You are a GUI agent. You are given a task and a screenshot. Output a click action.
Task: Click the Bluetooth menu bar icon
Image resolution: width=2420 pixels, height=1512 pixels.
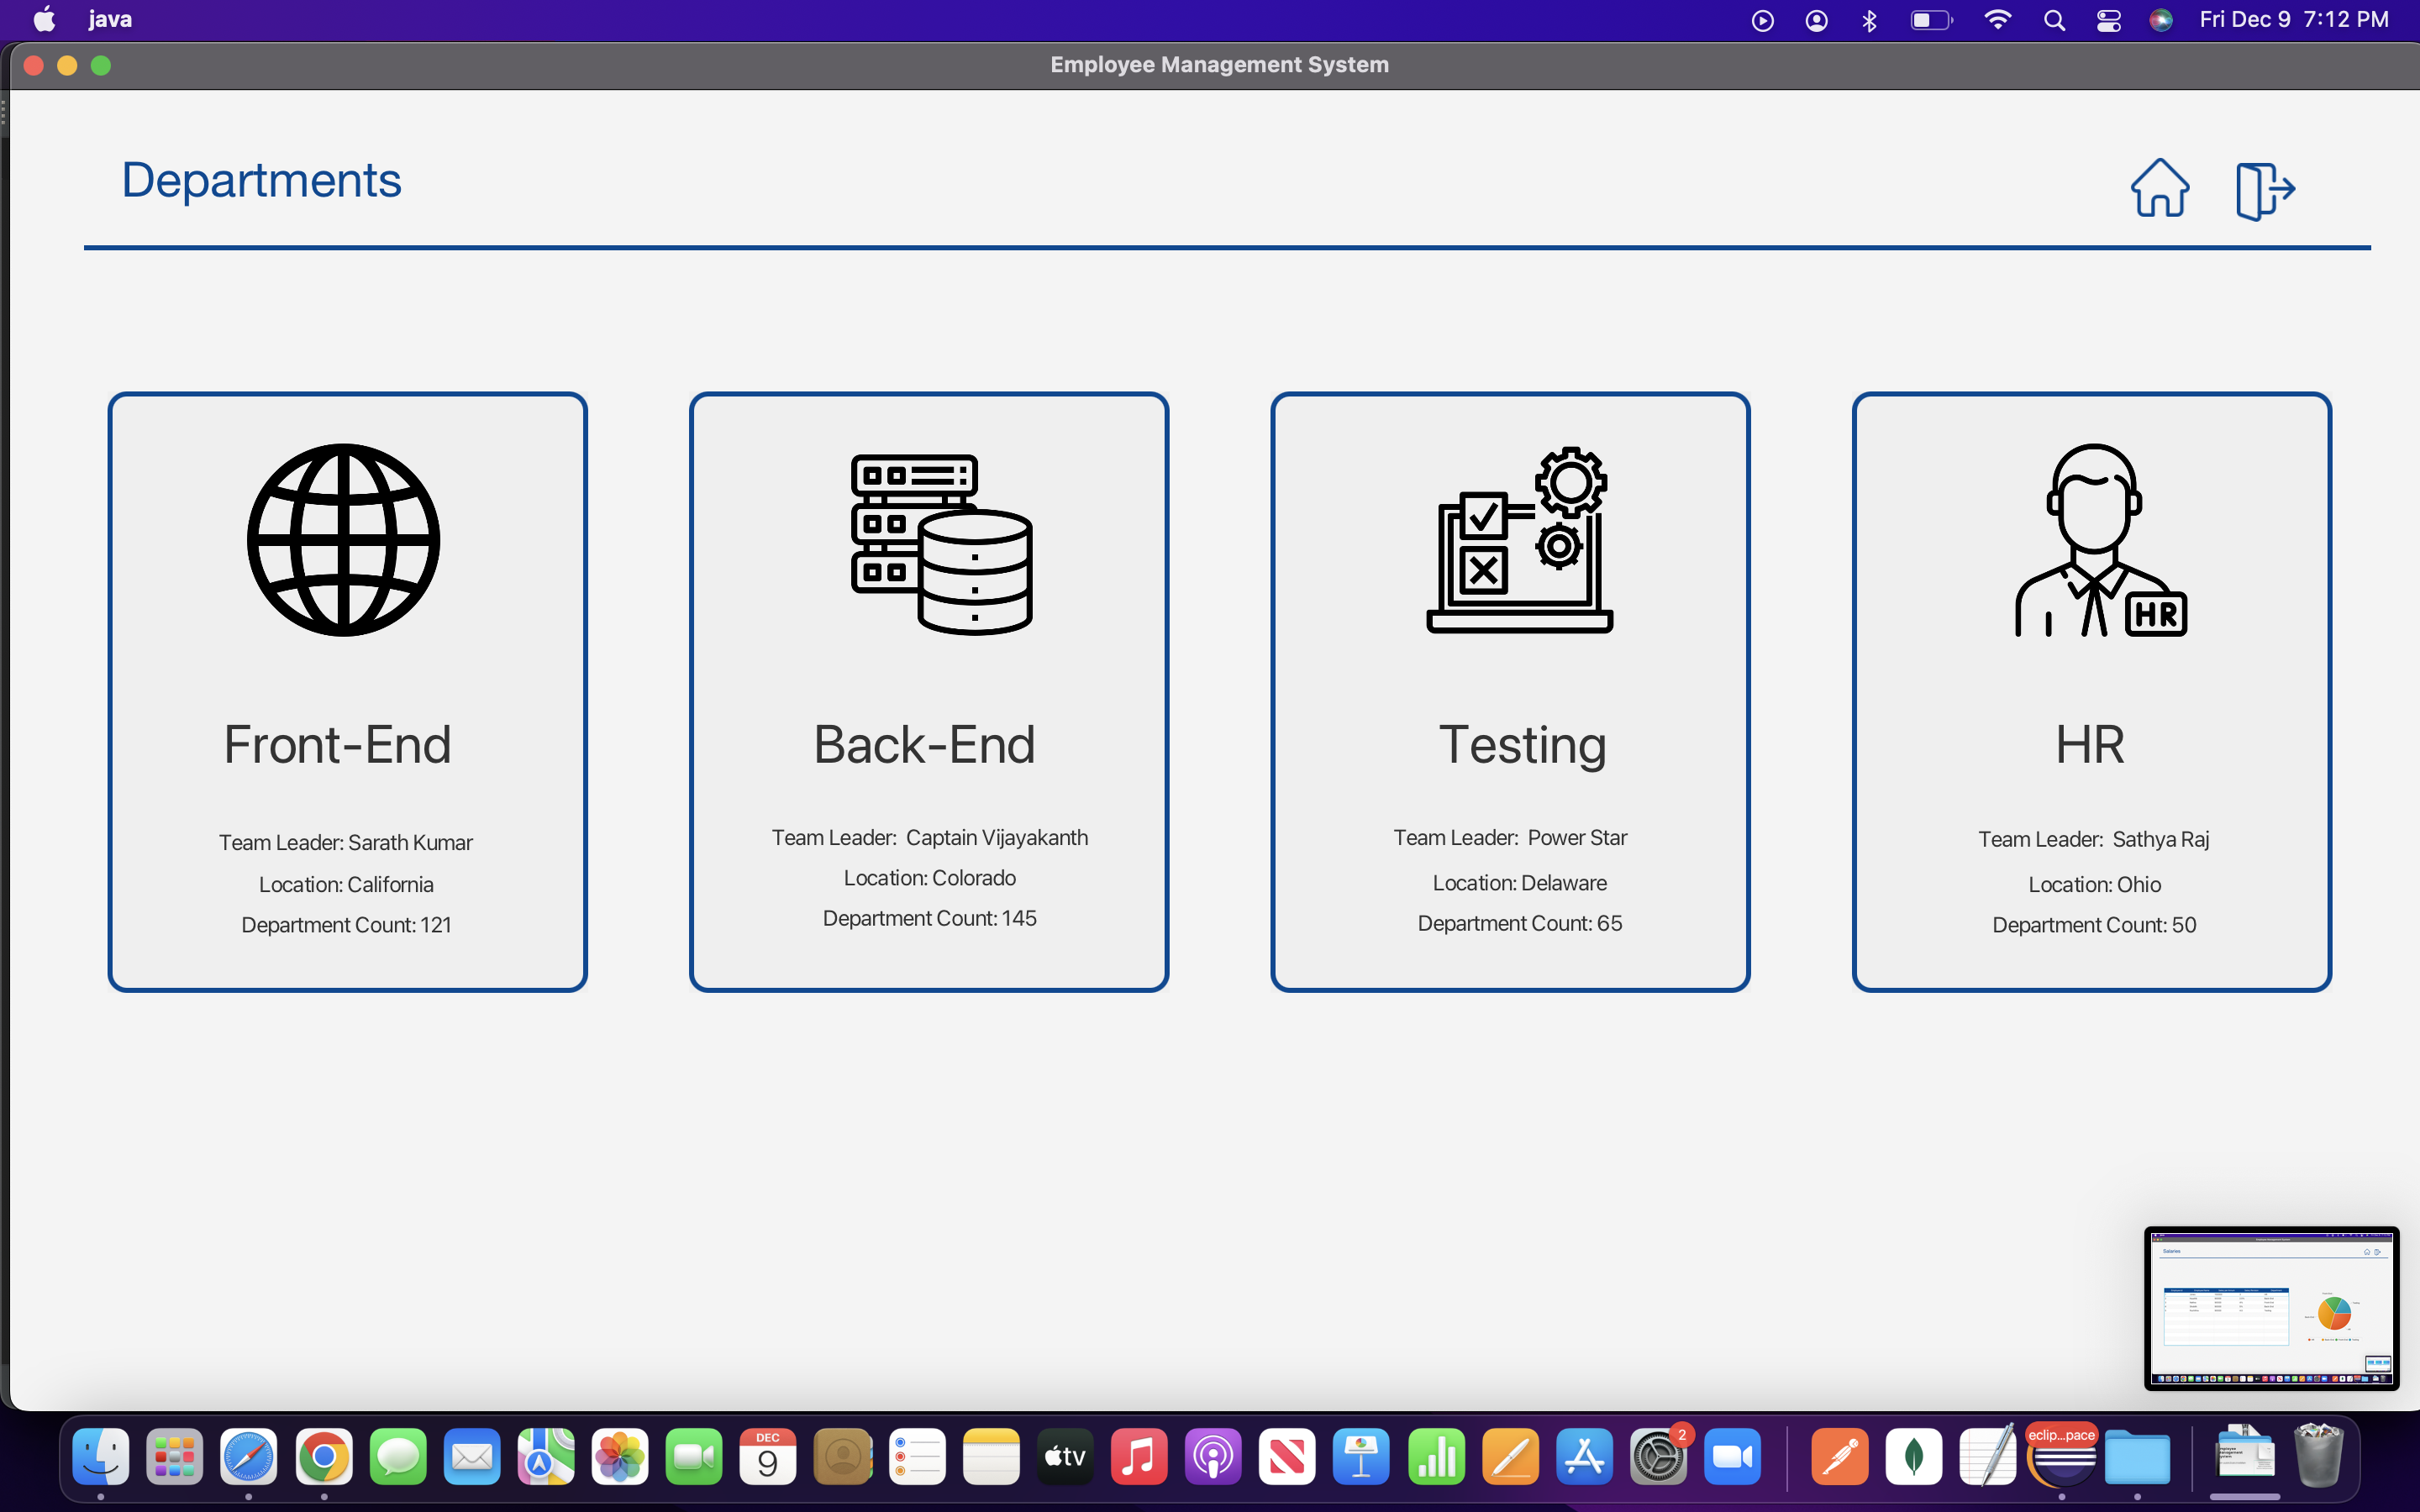(x=1869, y=20)
